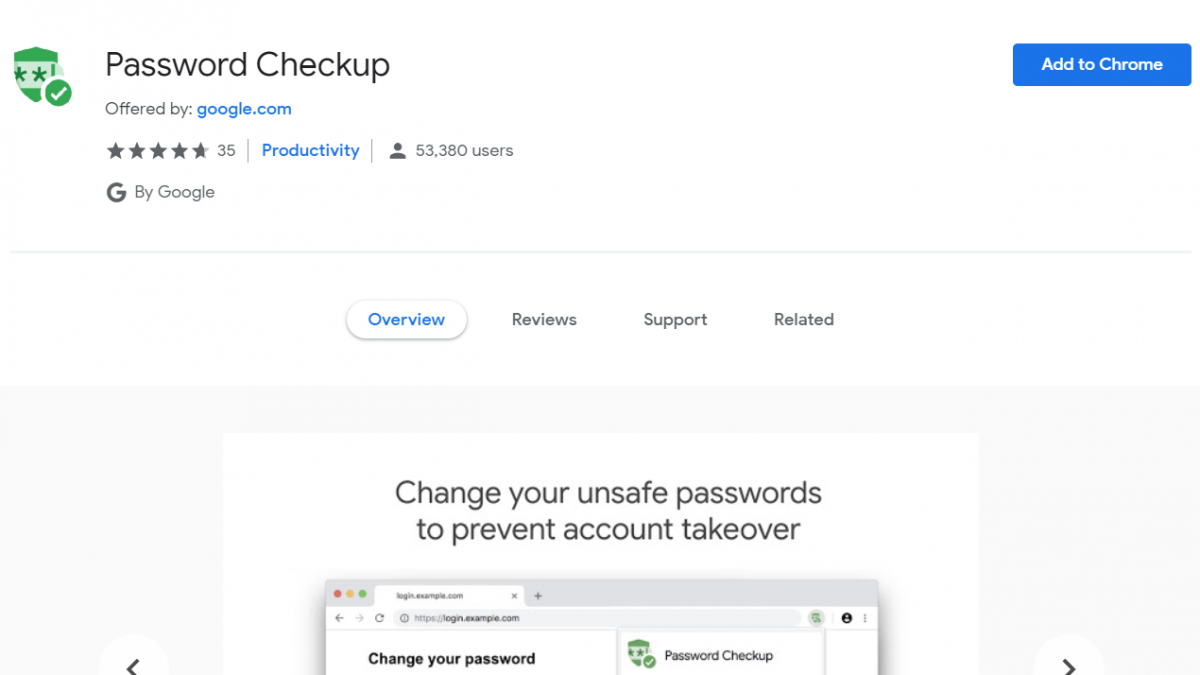The height and width of the screenshot is (675, 1200).
Task: Open the Support tab
Action: 675,320
